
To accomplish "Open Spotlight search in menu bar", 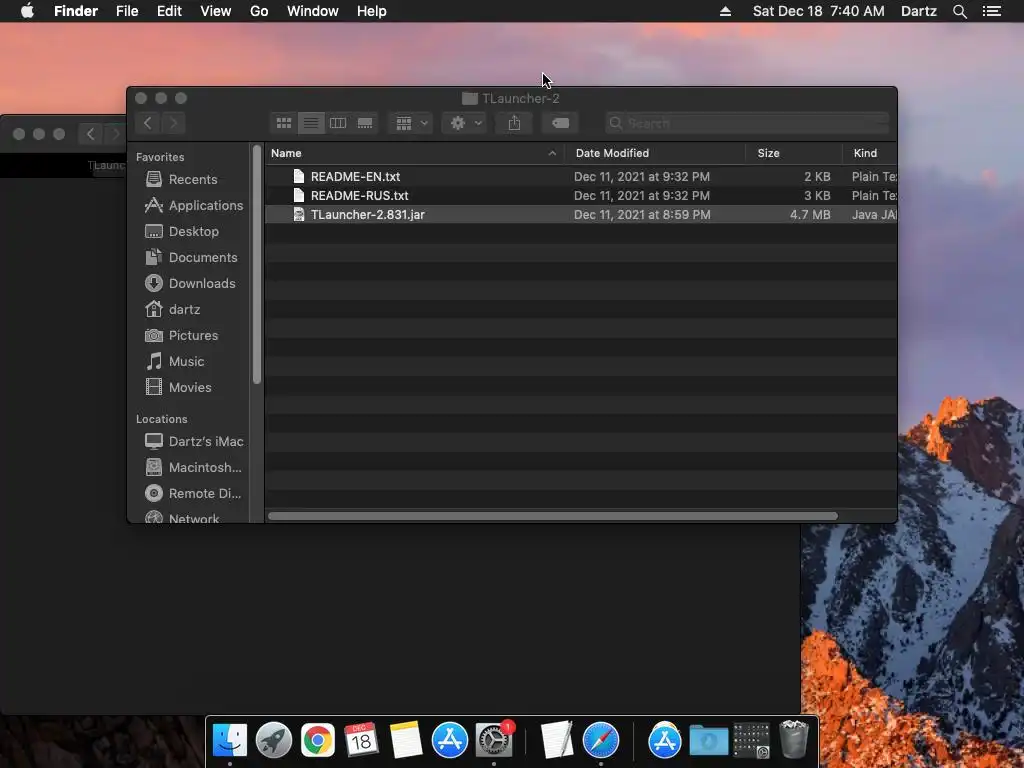I will [x=959, y=11].
